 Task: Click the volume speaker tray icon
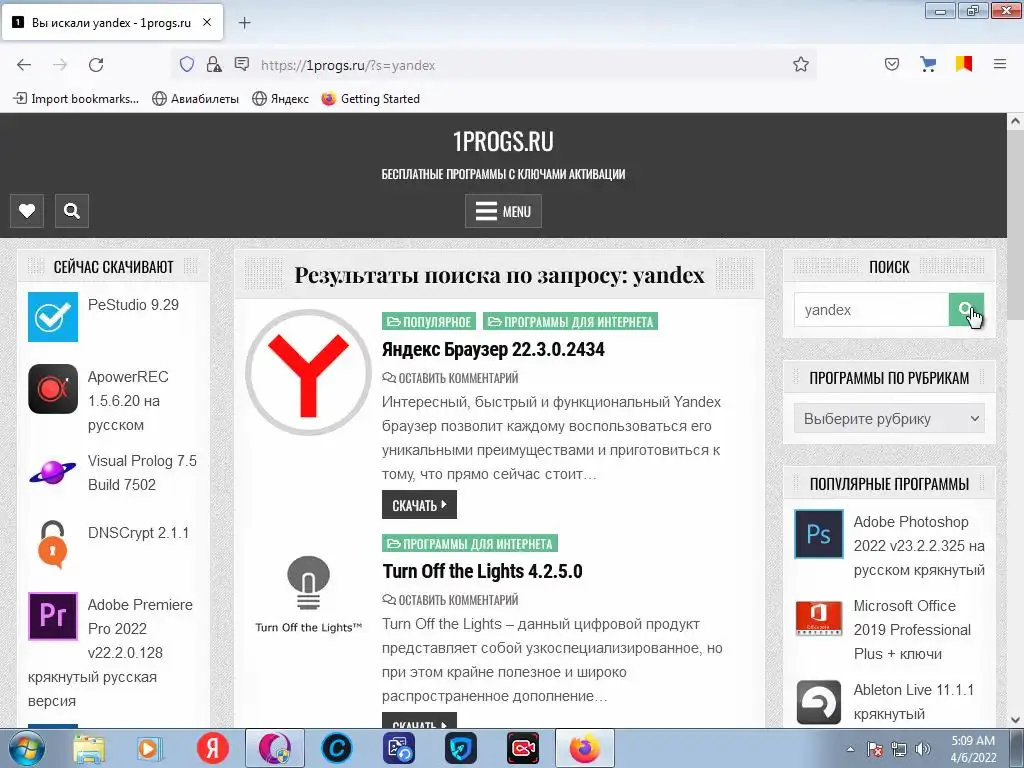pyautogui.click(x=923, y=749)
